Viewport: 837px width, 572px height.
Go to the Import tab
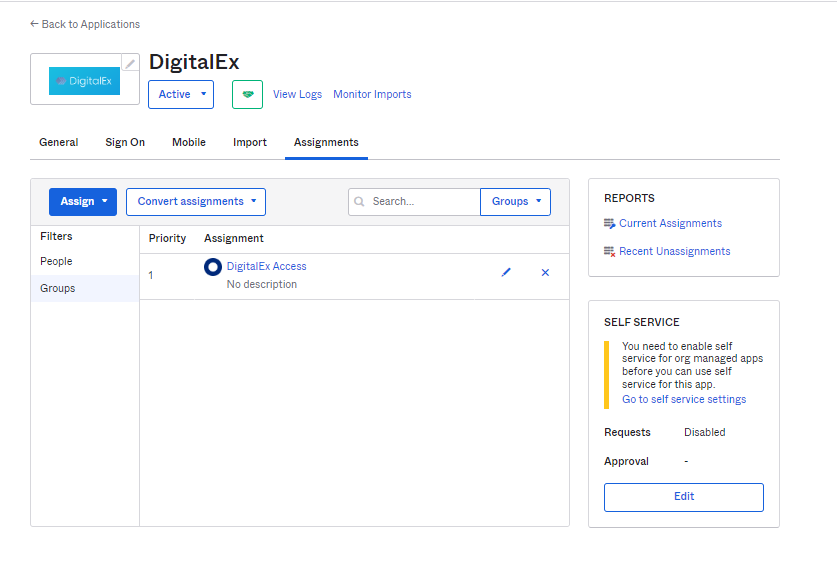(x=250, y=142)
